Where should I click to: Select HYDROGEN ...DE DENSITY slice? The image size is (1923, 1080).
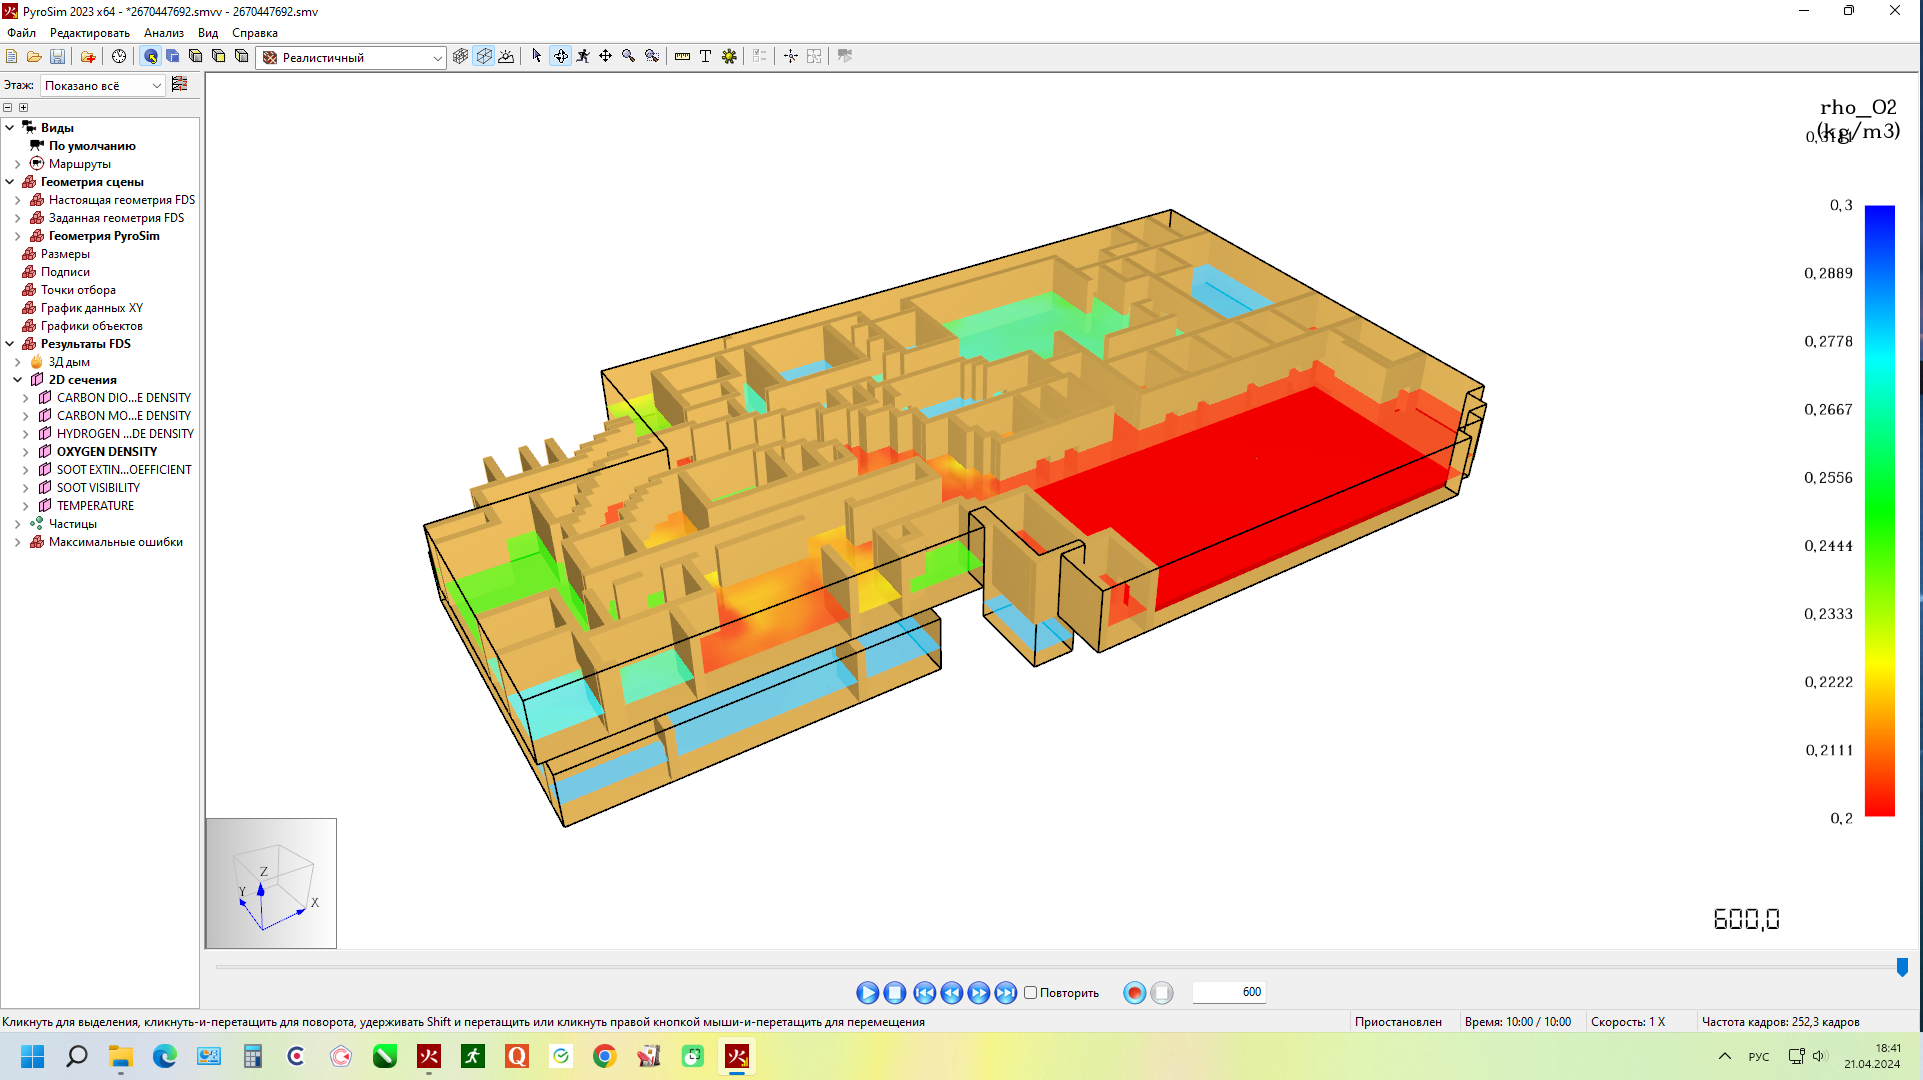point(125,434)
